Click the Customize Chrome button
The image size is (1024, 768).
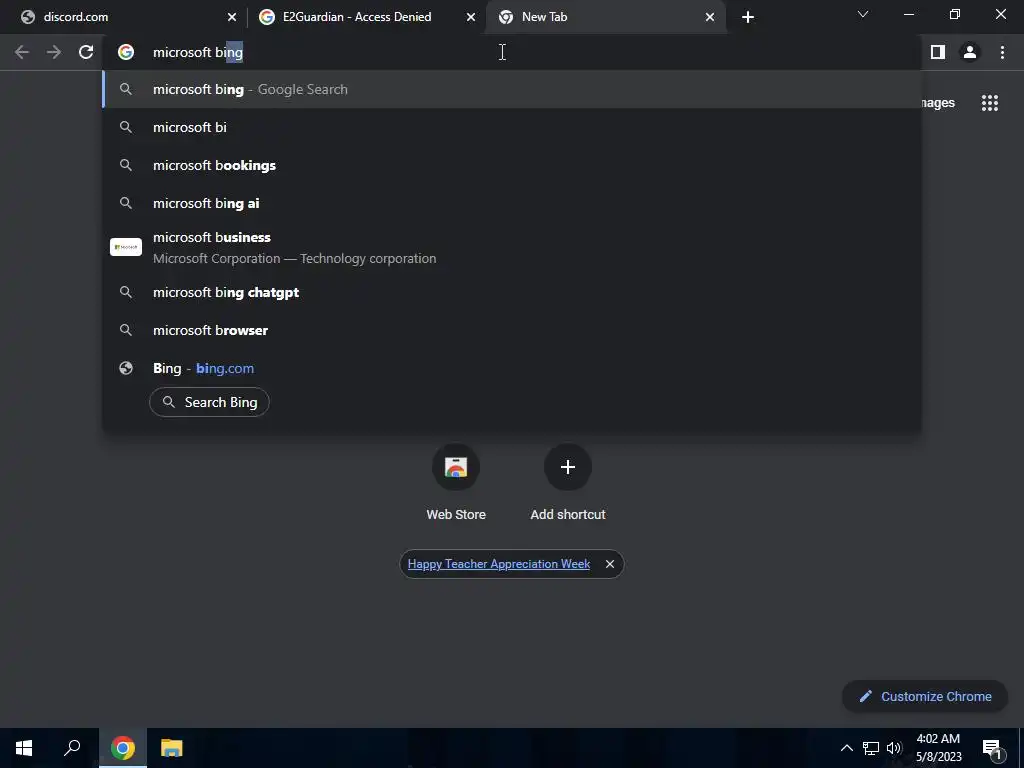tap(925, 696)
